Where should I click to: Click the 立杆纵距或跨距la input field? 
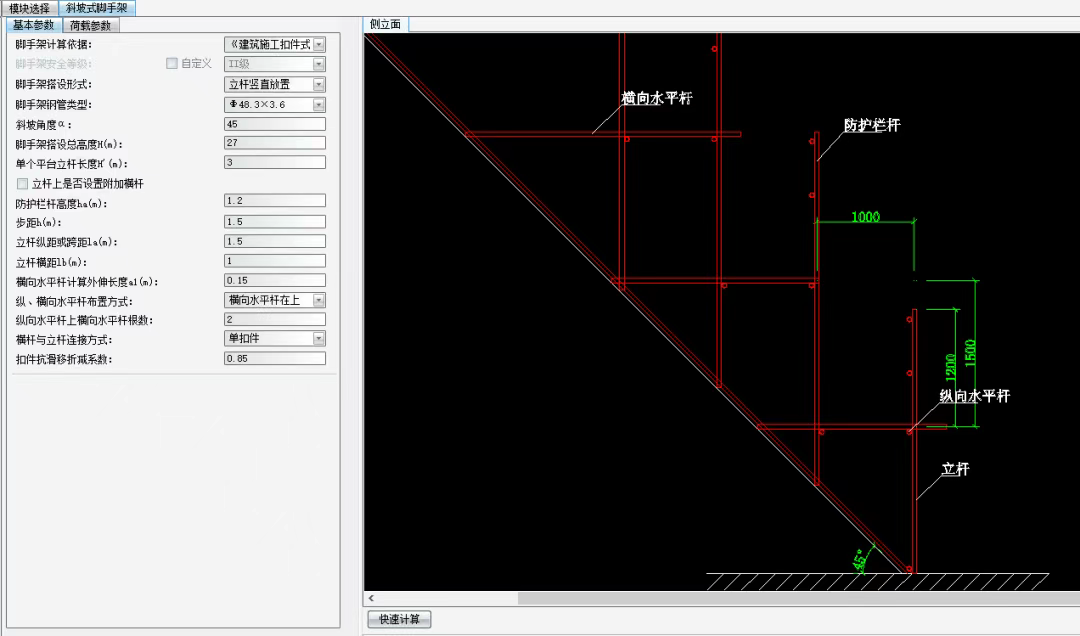tap(275, 242)
